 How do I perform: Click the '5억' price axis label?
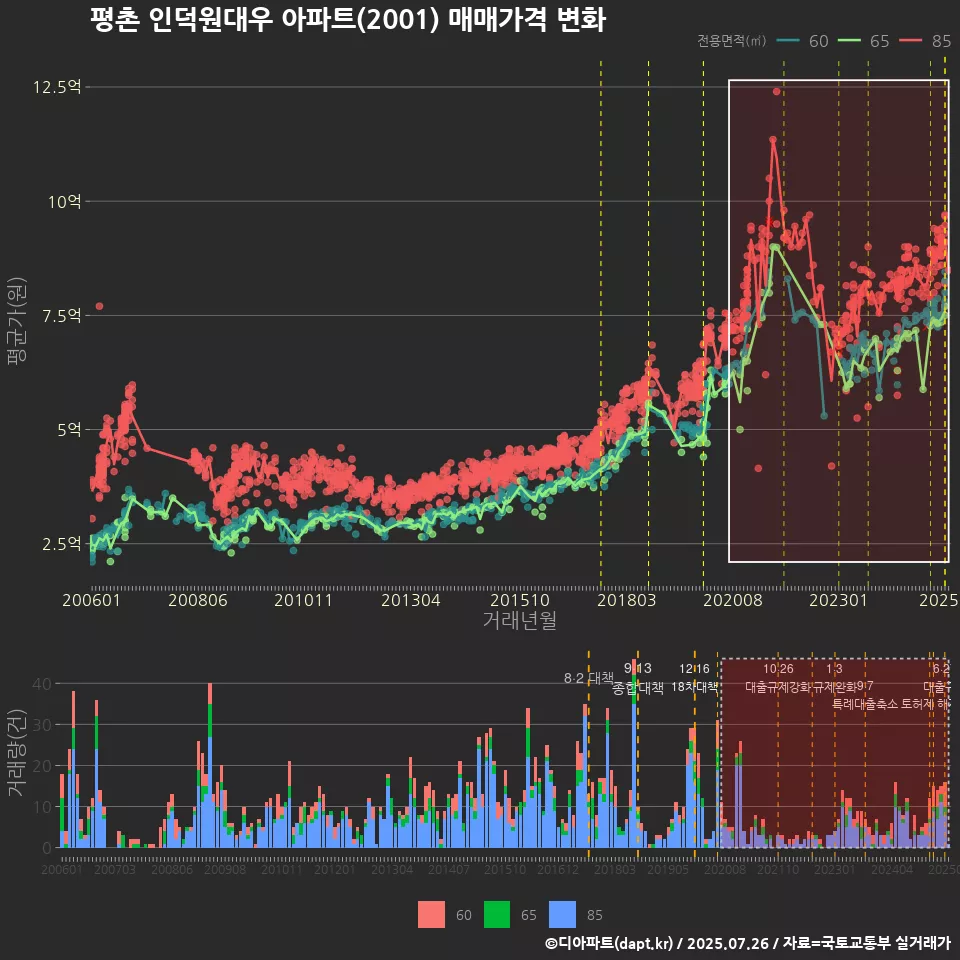pyautogui.click(x=69, y=430)
